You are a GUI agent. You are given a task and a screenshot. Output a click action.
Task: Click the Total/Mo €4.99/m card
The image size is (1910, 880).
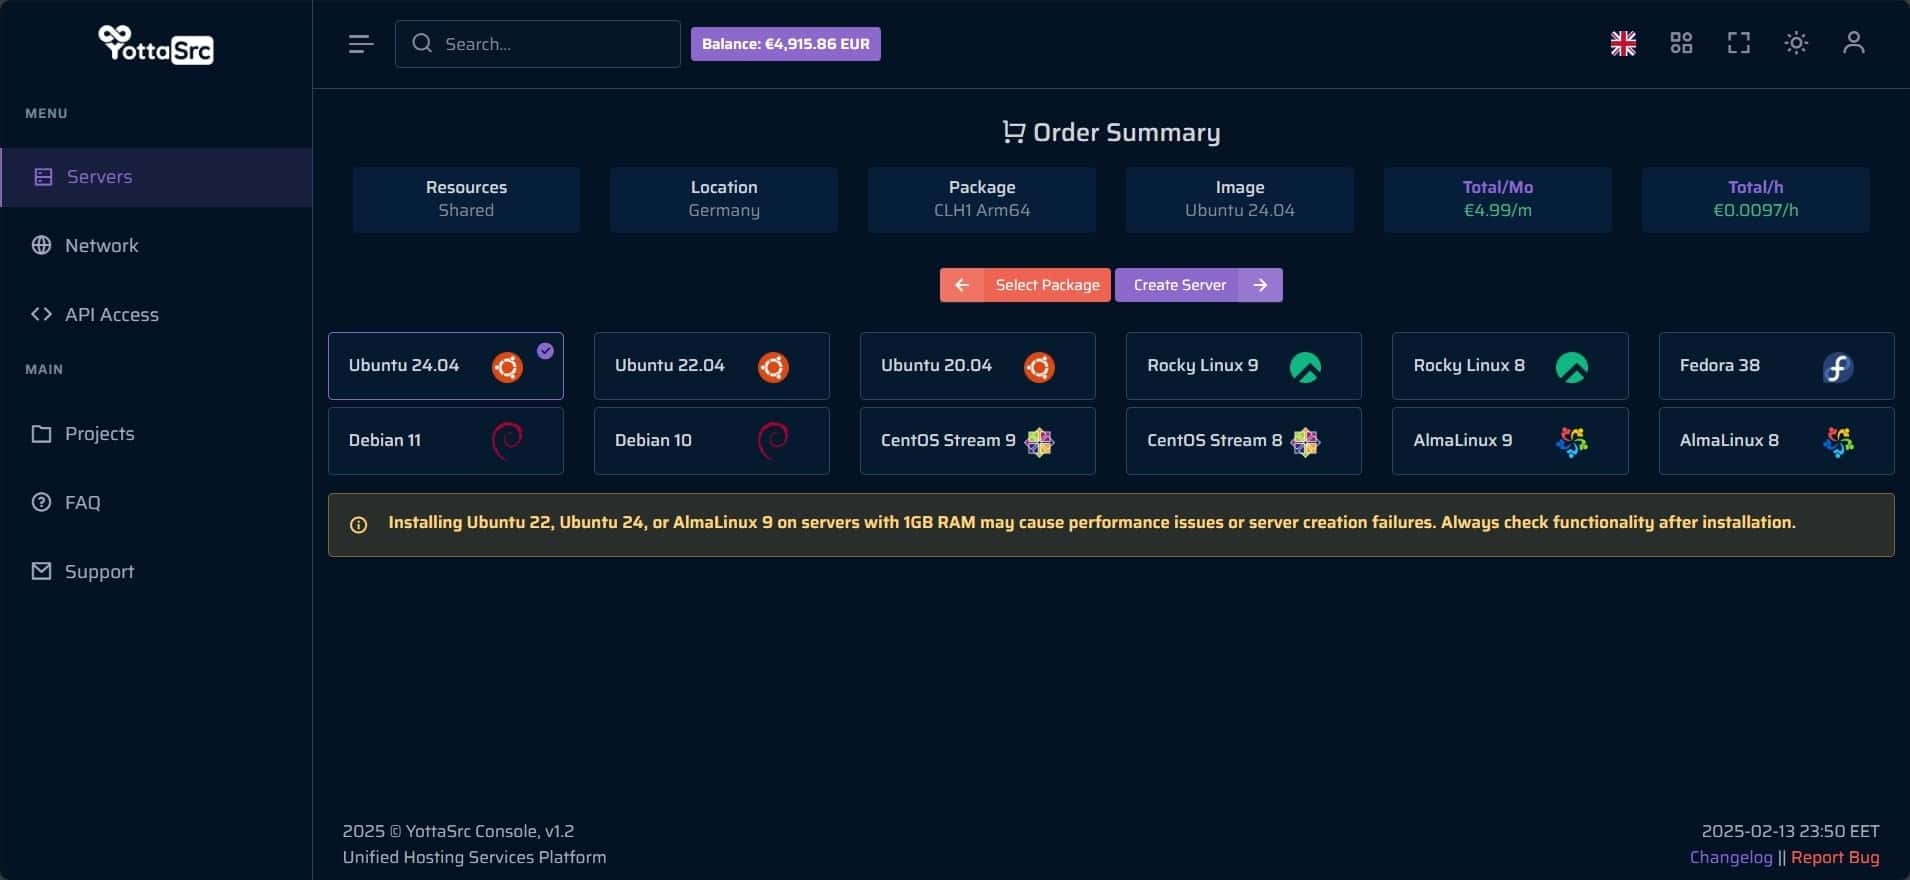point(1498,199)
